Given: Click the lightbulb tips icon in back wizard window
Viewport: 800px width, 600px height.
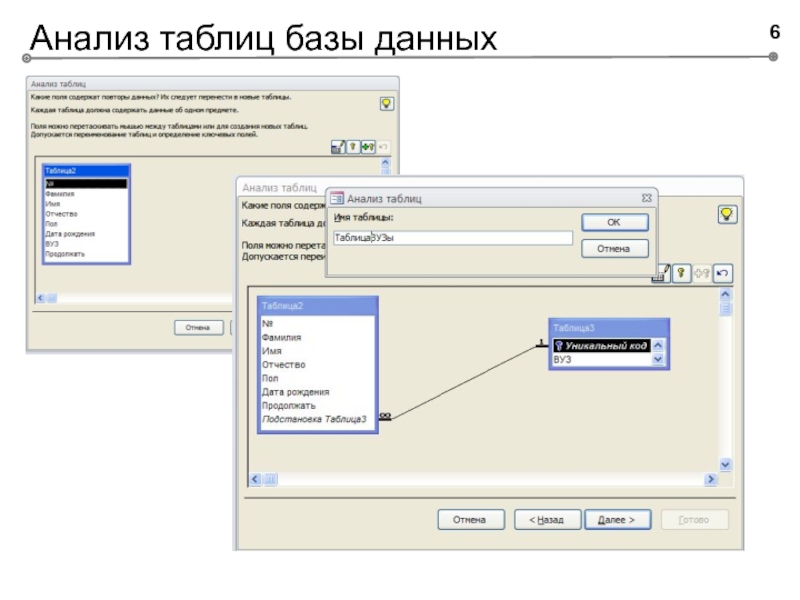Looking at the screenshot, I should (x=387, y=104).
